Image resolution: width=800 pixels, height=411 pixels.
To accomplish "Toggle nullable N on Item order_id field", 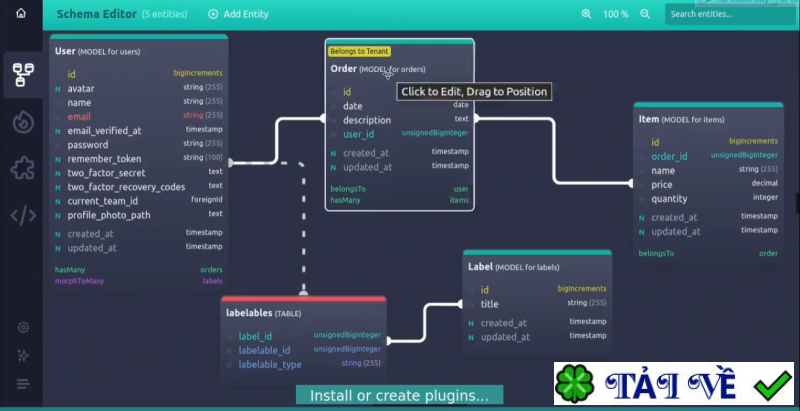I will (642, 157).
